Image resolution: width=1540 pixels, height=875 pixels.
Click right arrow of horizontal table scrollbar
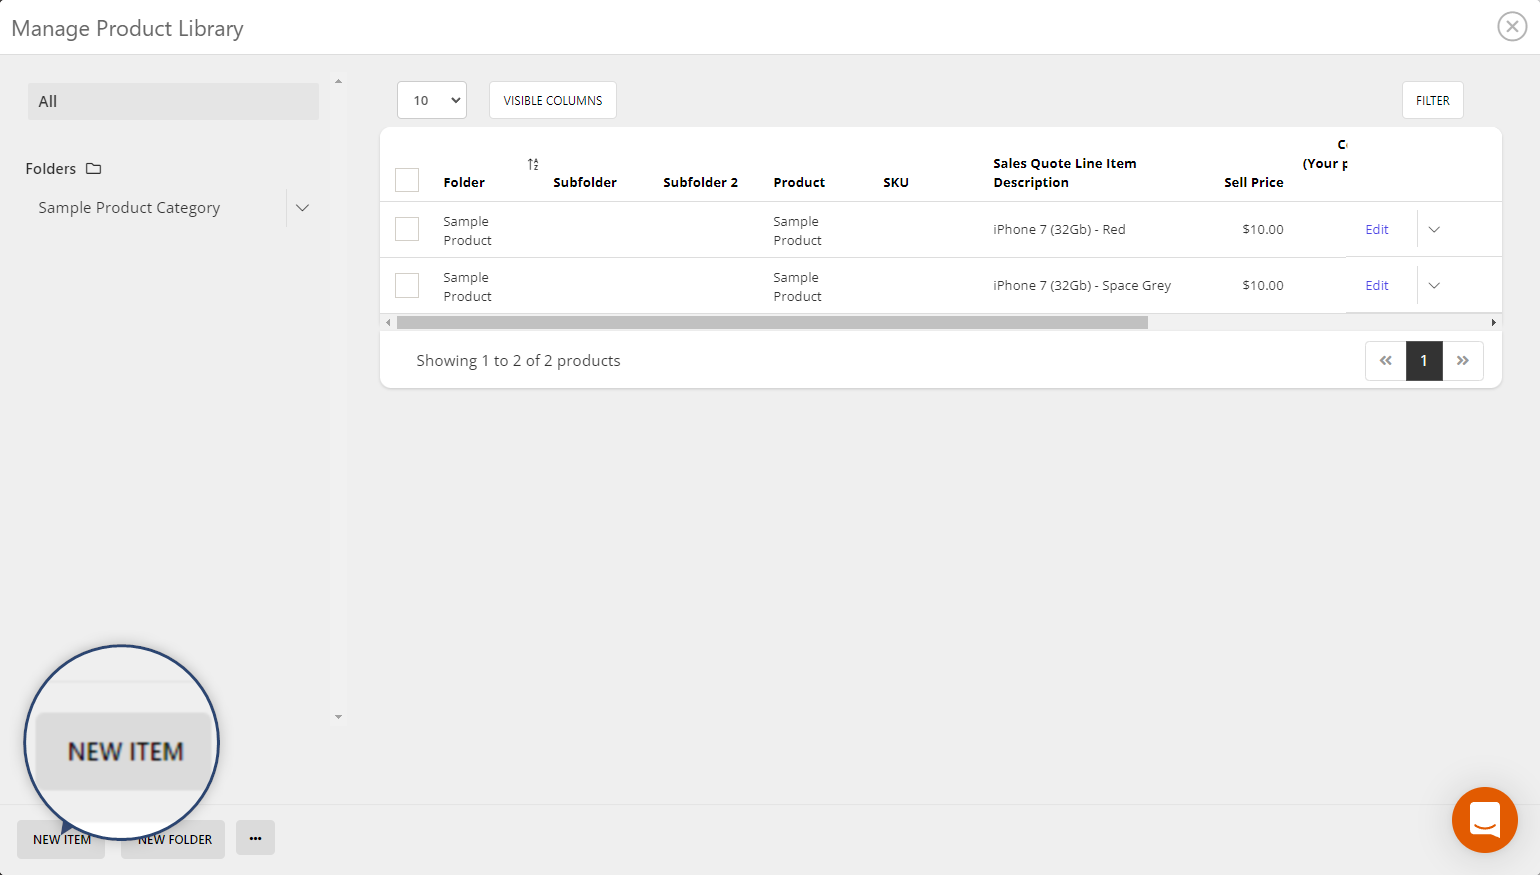1494,323
